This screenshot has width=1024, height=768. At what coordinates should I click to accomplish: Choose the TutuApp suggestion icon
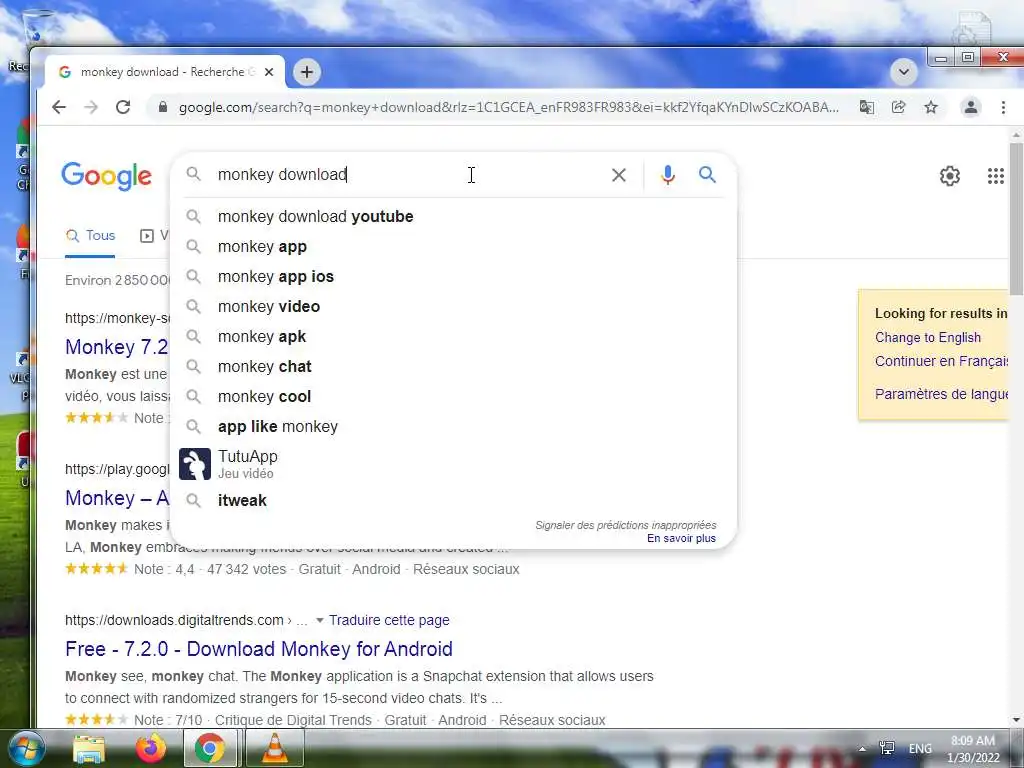pyautogui.click(x=195, y=464)
